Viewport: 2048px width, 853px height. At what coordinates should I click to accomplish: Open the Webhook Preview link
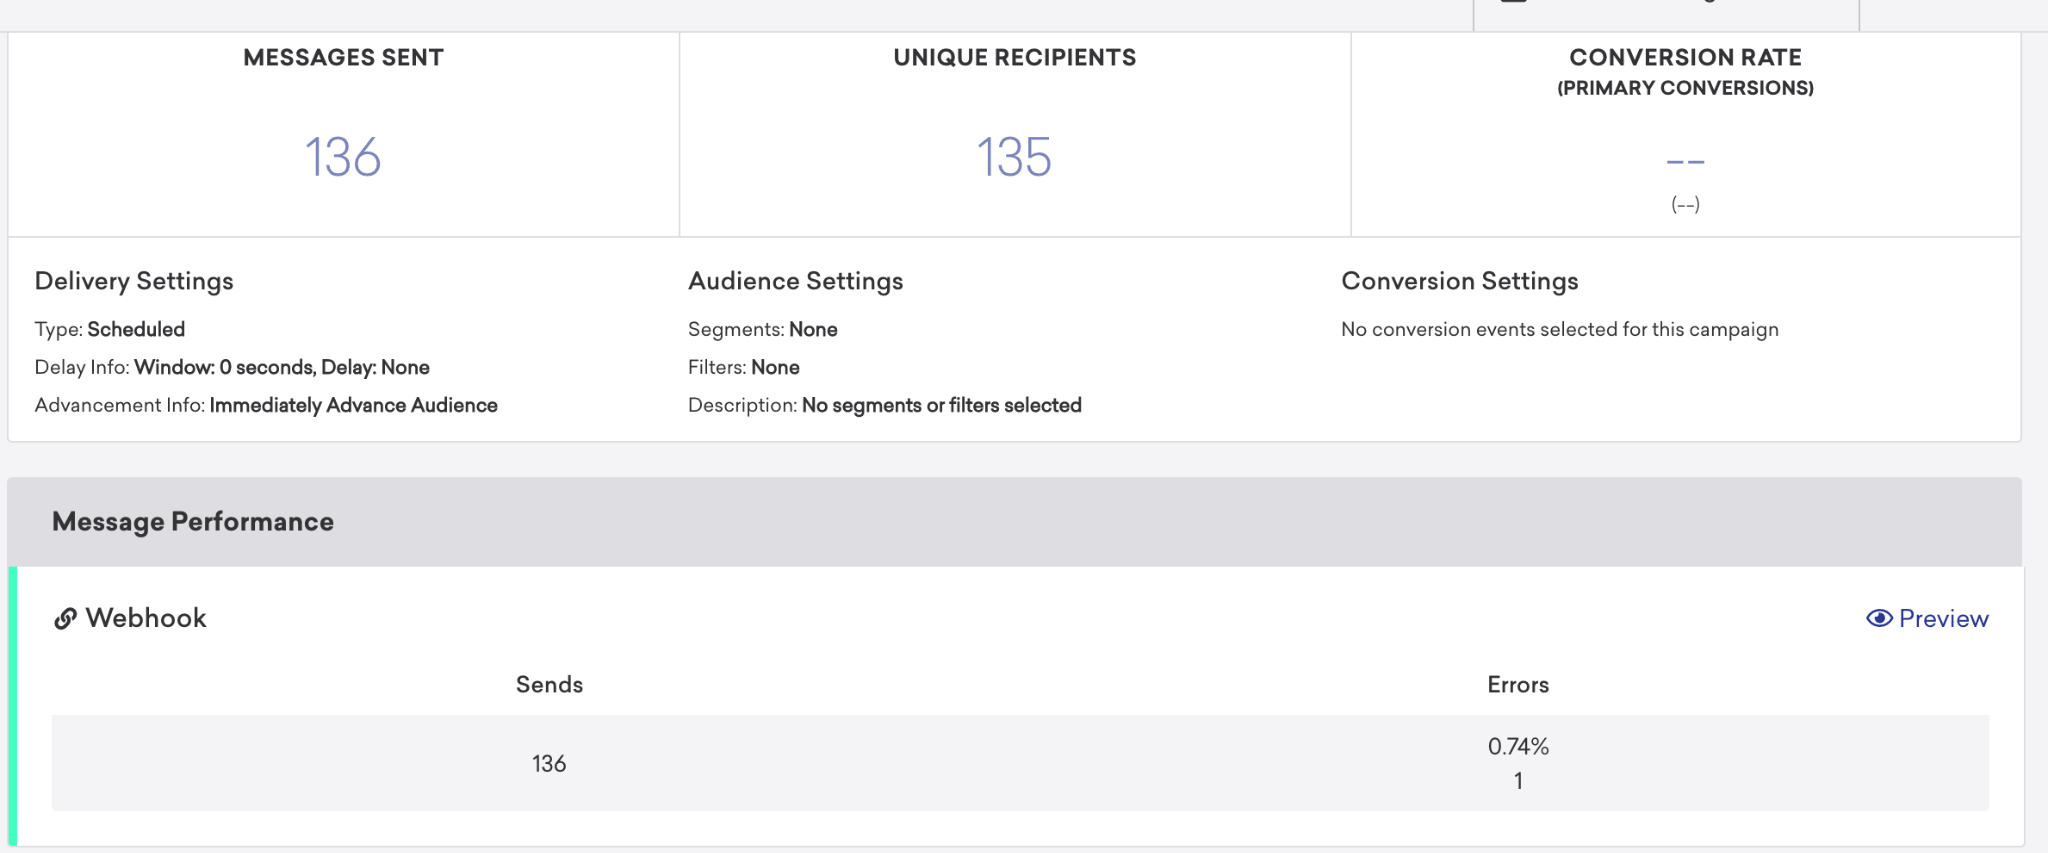(x=1942, y=619)
